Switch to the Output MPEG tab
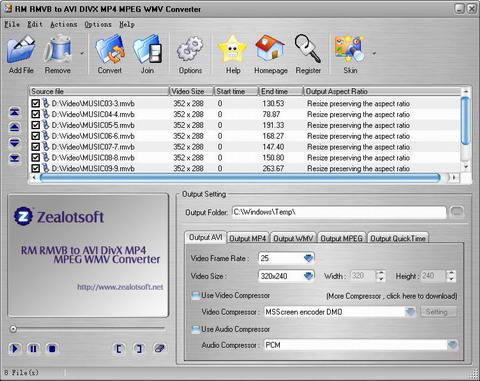 point(342,238)
